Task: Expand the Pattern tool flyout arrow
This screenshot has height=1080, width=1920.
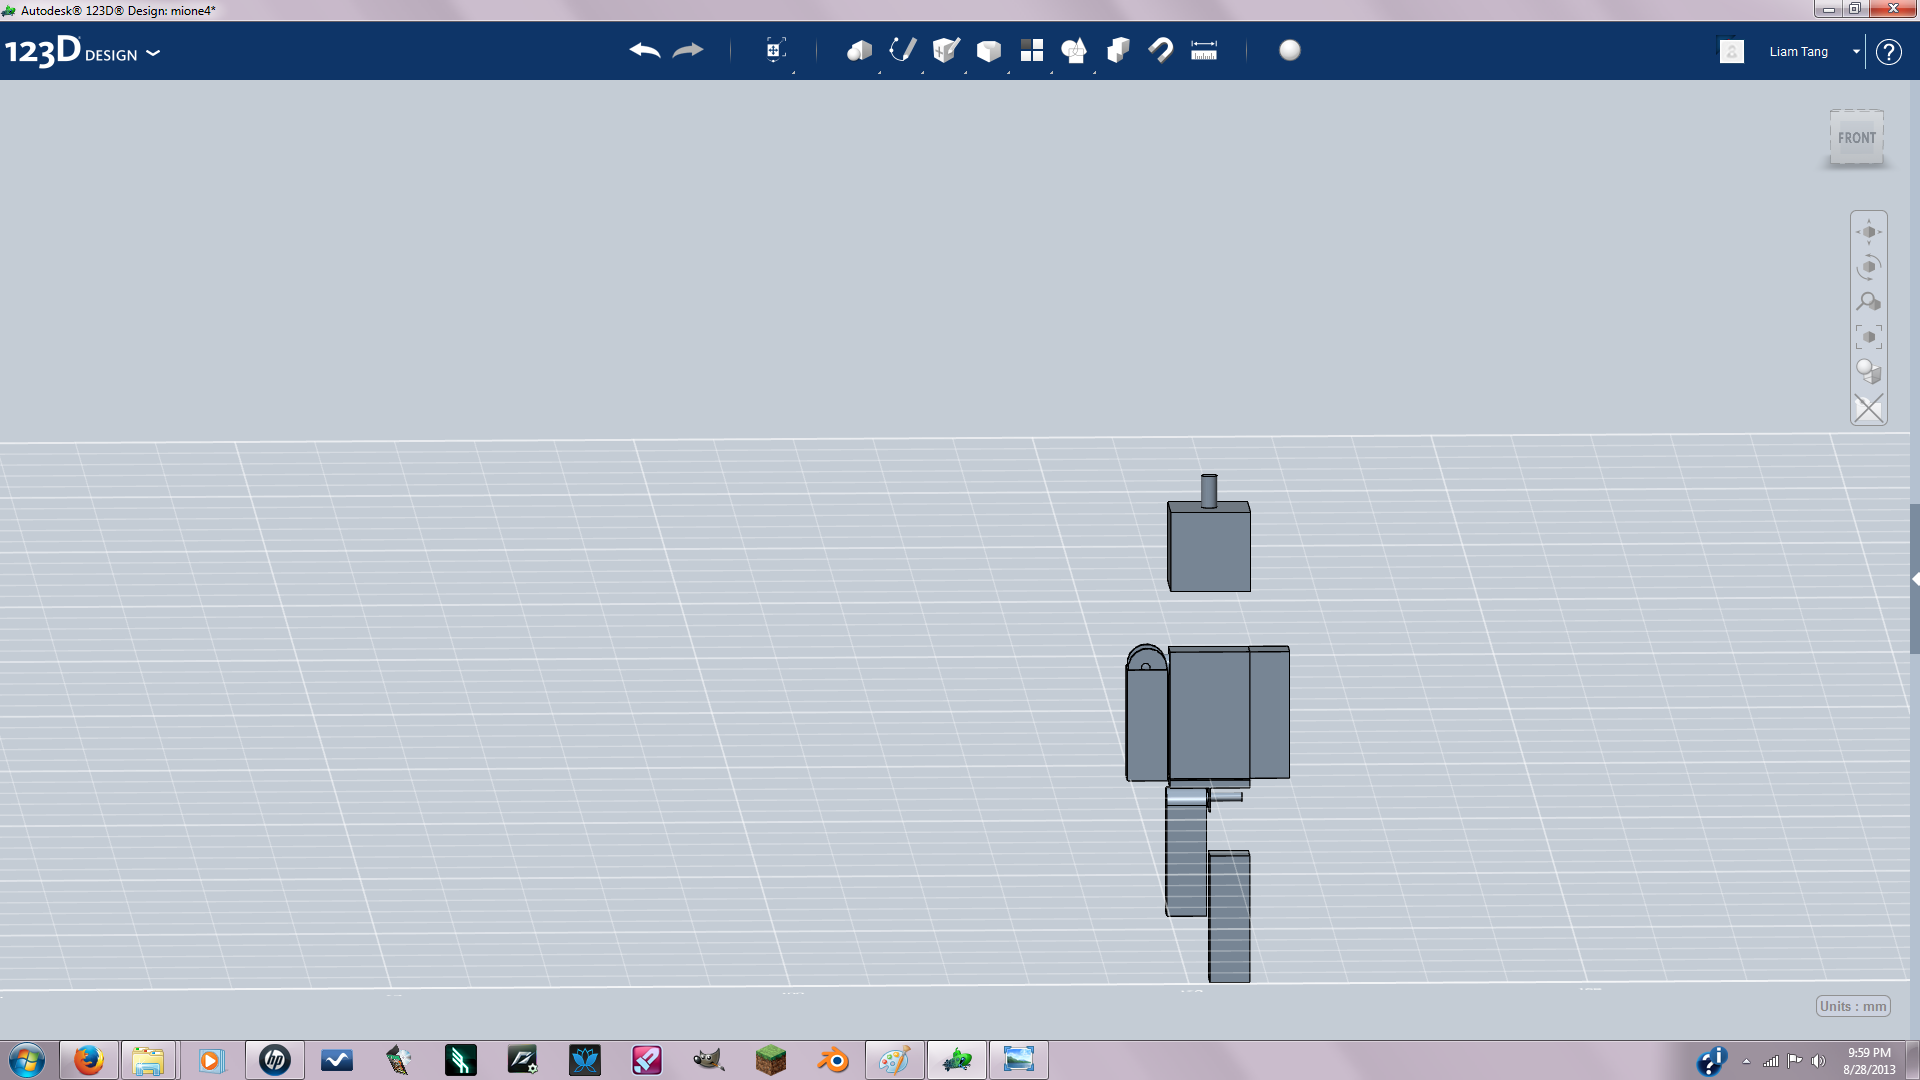Action: [x=1052, y=72]
